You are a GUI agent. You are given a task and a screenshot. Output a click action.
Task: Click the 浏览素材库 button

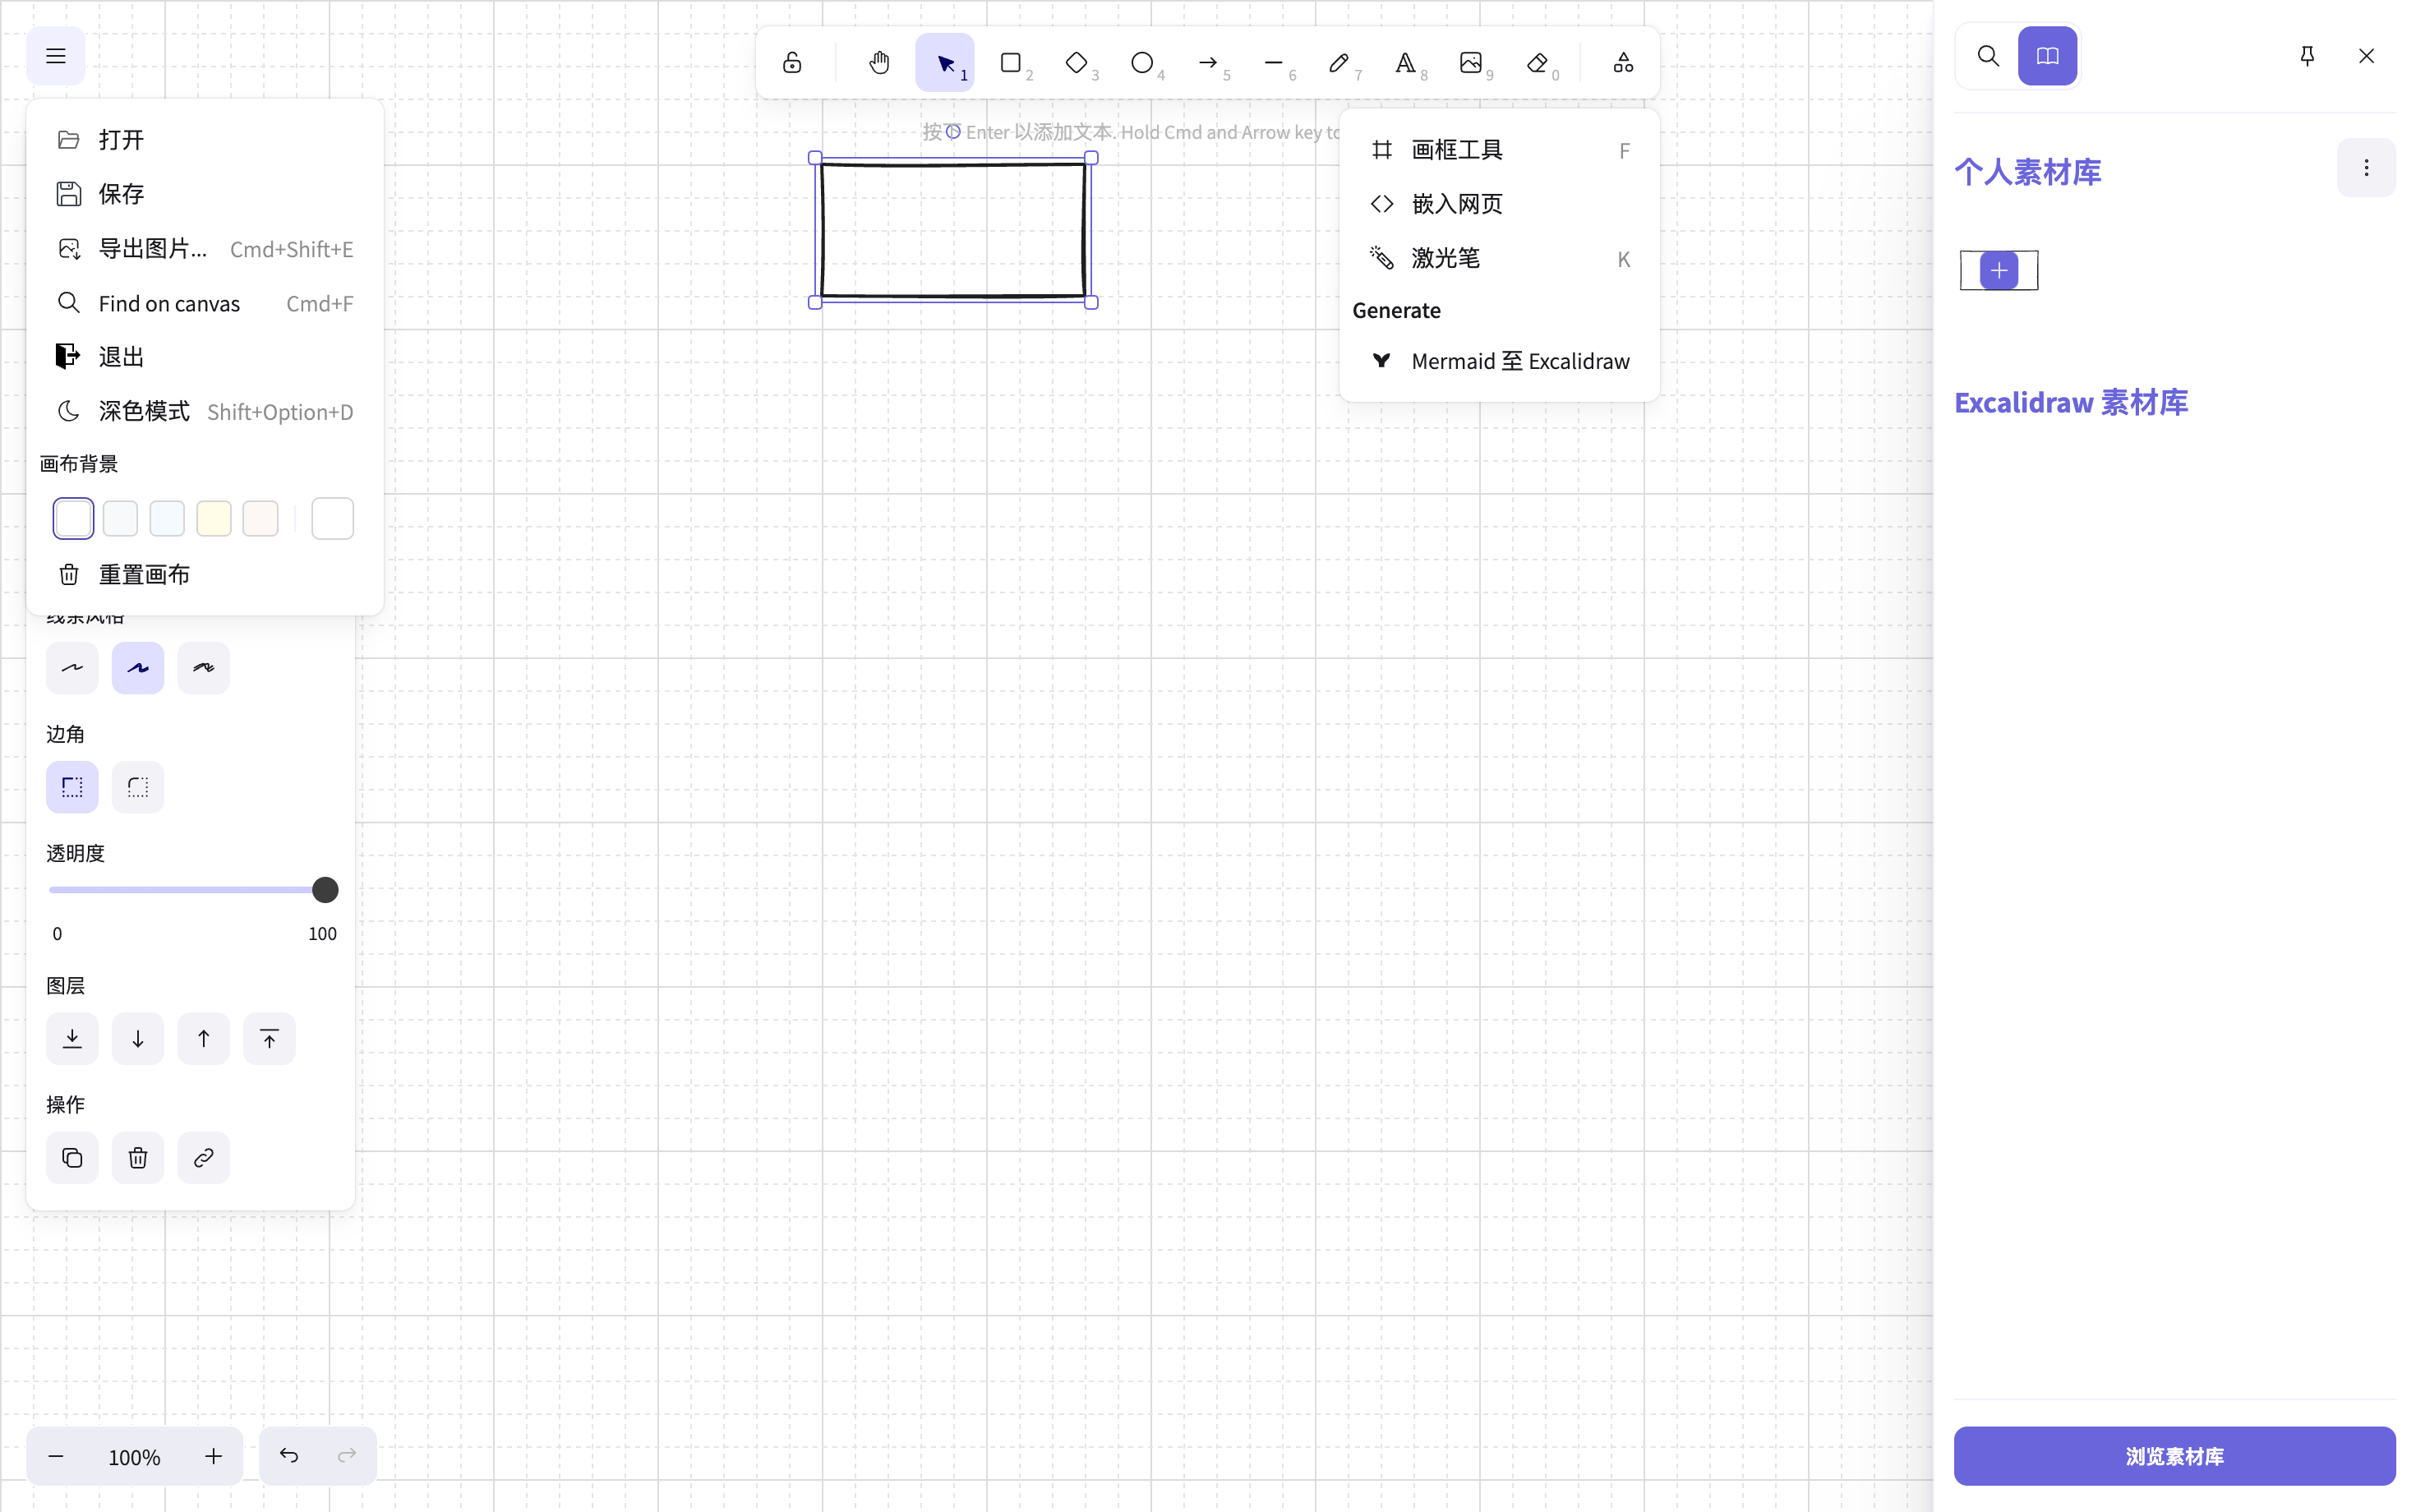click(2174, 1456)
